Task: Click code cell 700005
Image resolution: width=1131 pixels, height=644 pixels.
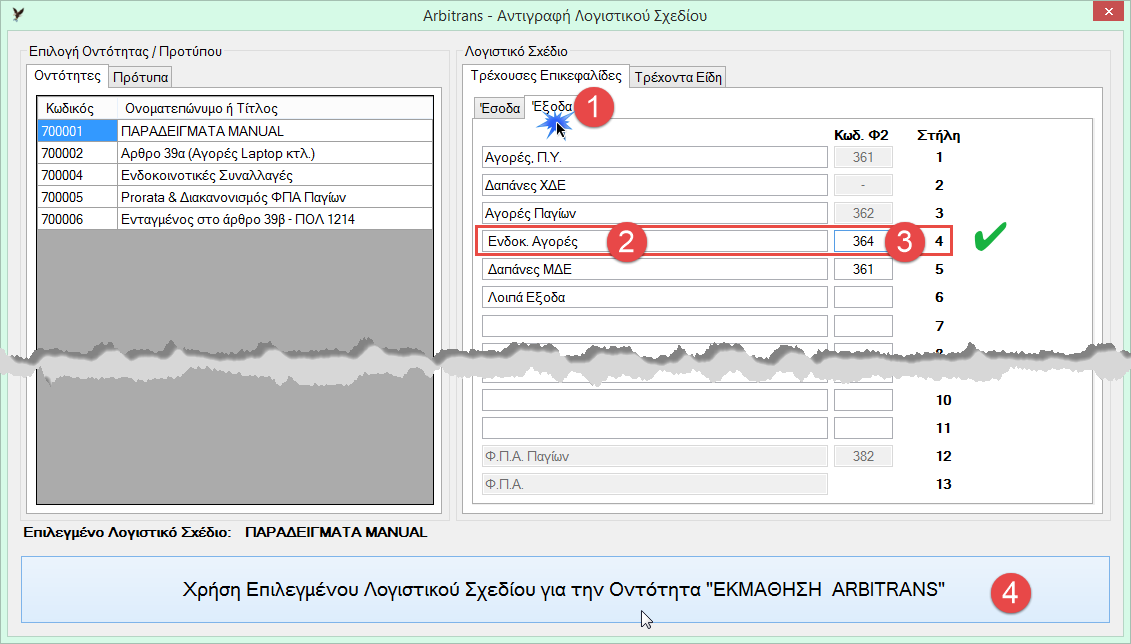Action: [77, 198]
